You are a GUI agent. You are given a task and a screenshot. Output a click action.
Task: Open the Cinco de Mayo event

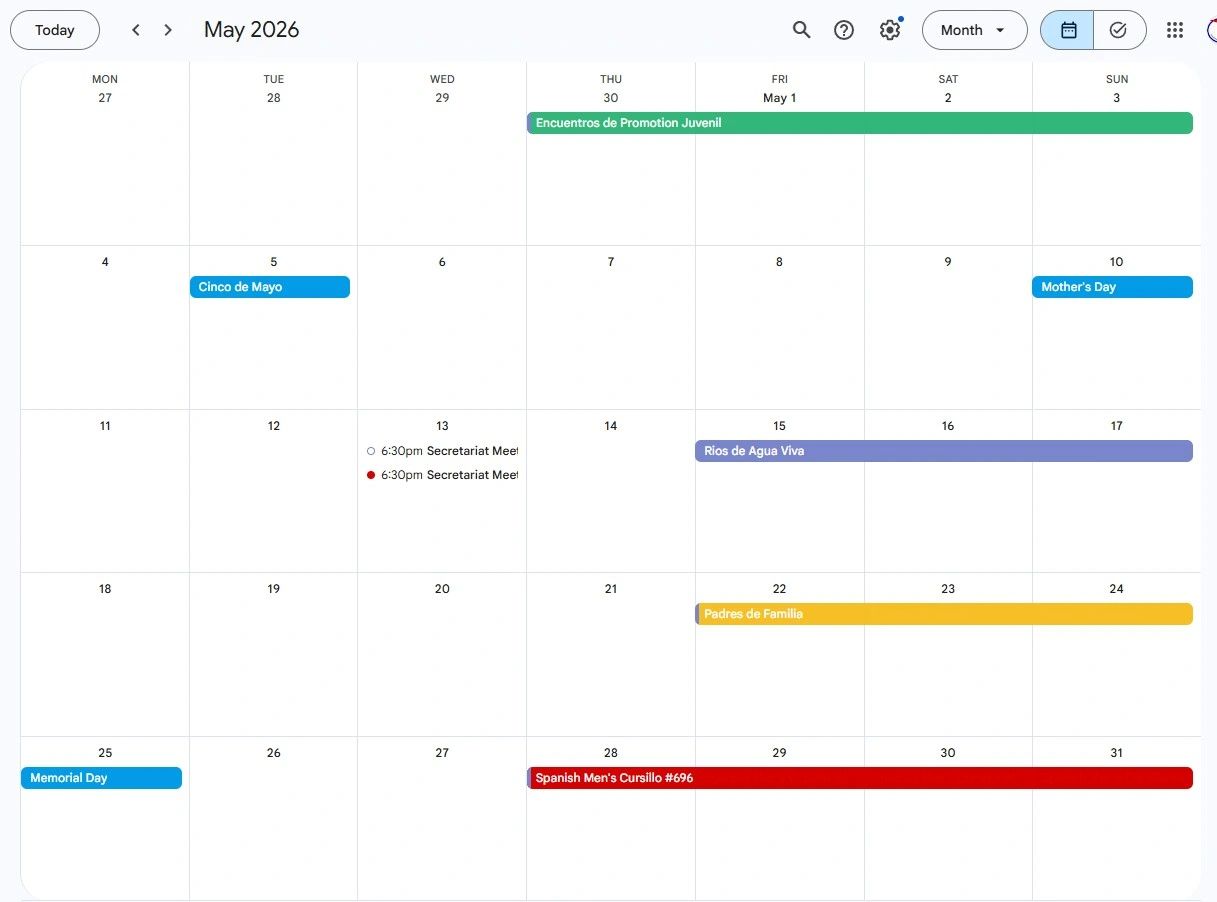tap(270, 287)
